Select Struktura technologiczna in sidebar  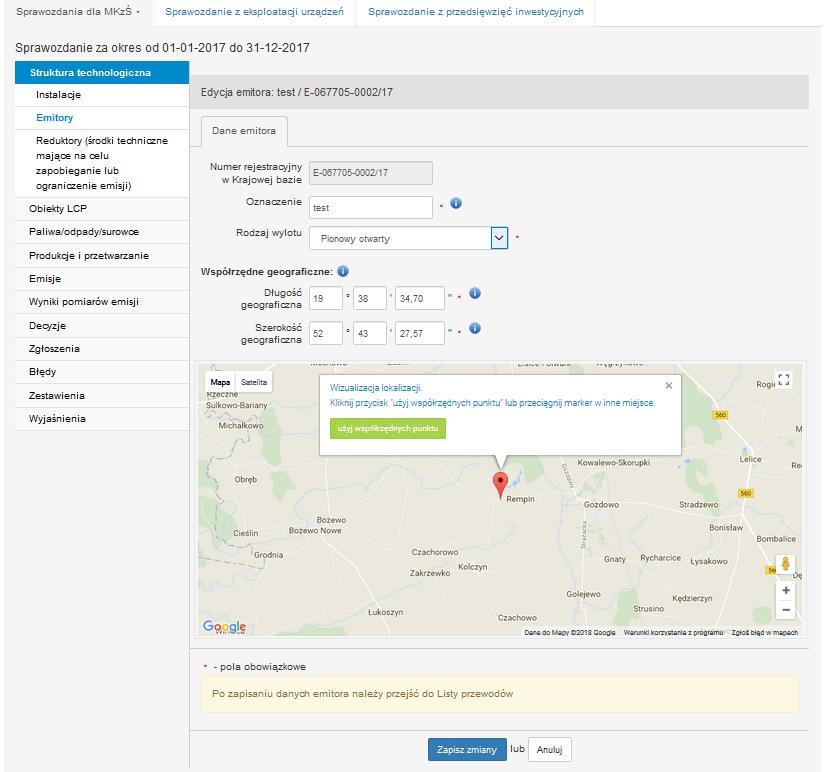pos(102,72)
